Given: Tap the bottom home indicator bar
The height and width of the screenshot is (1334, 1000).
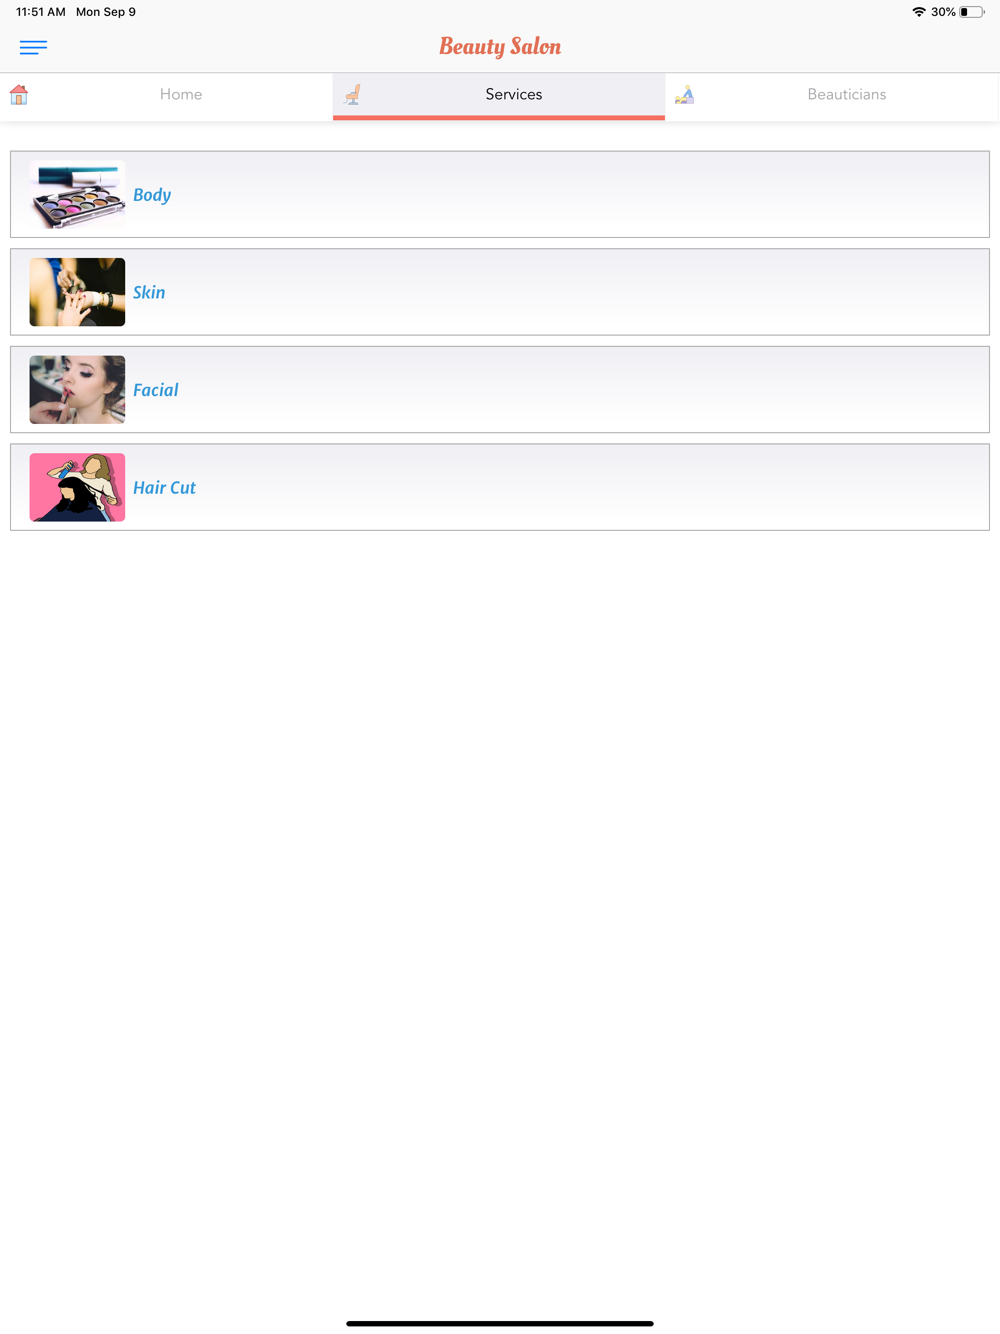Looking at the screenshot, I should click(x=500, y=1323).
